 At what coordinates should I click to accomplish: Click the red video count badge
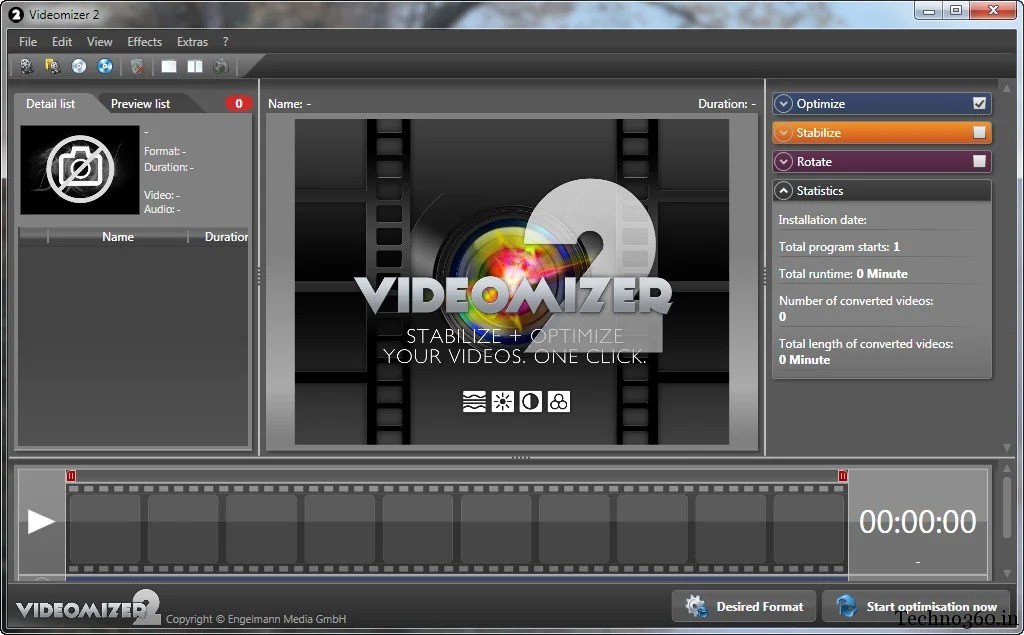[x=238, y=103]
